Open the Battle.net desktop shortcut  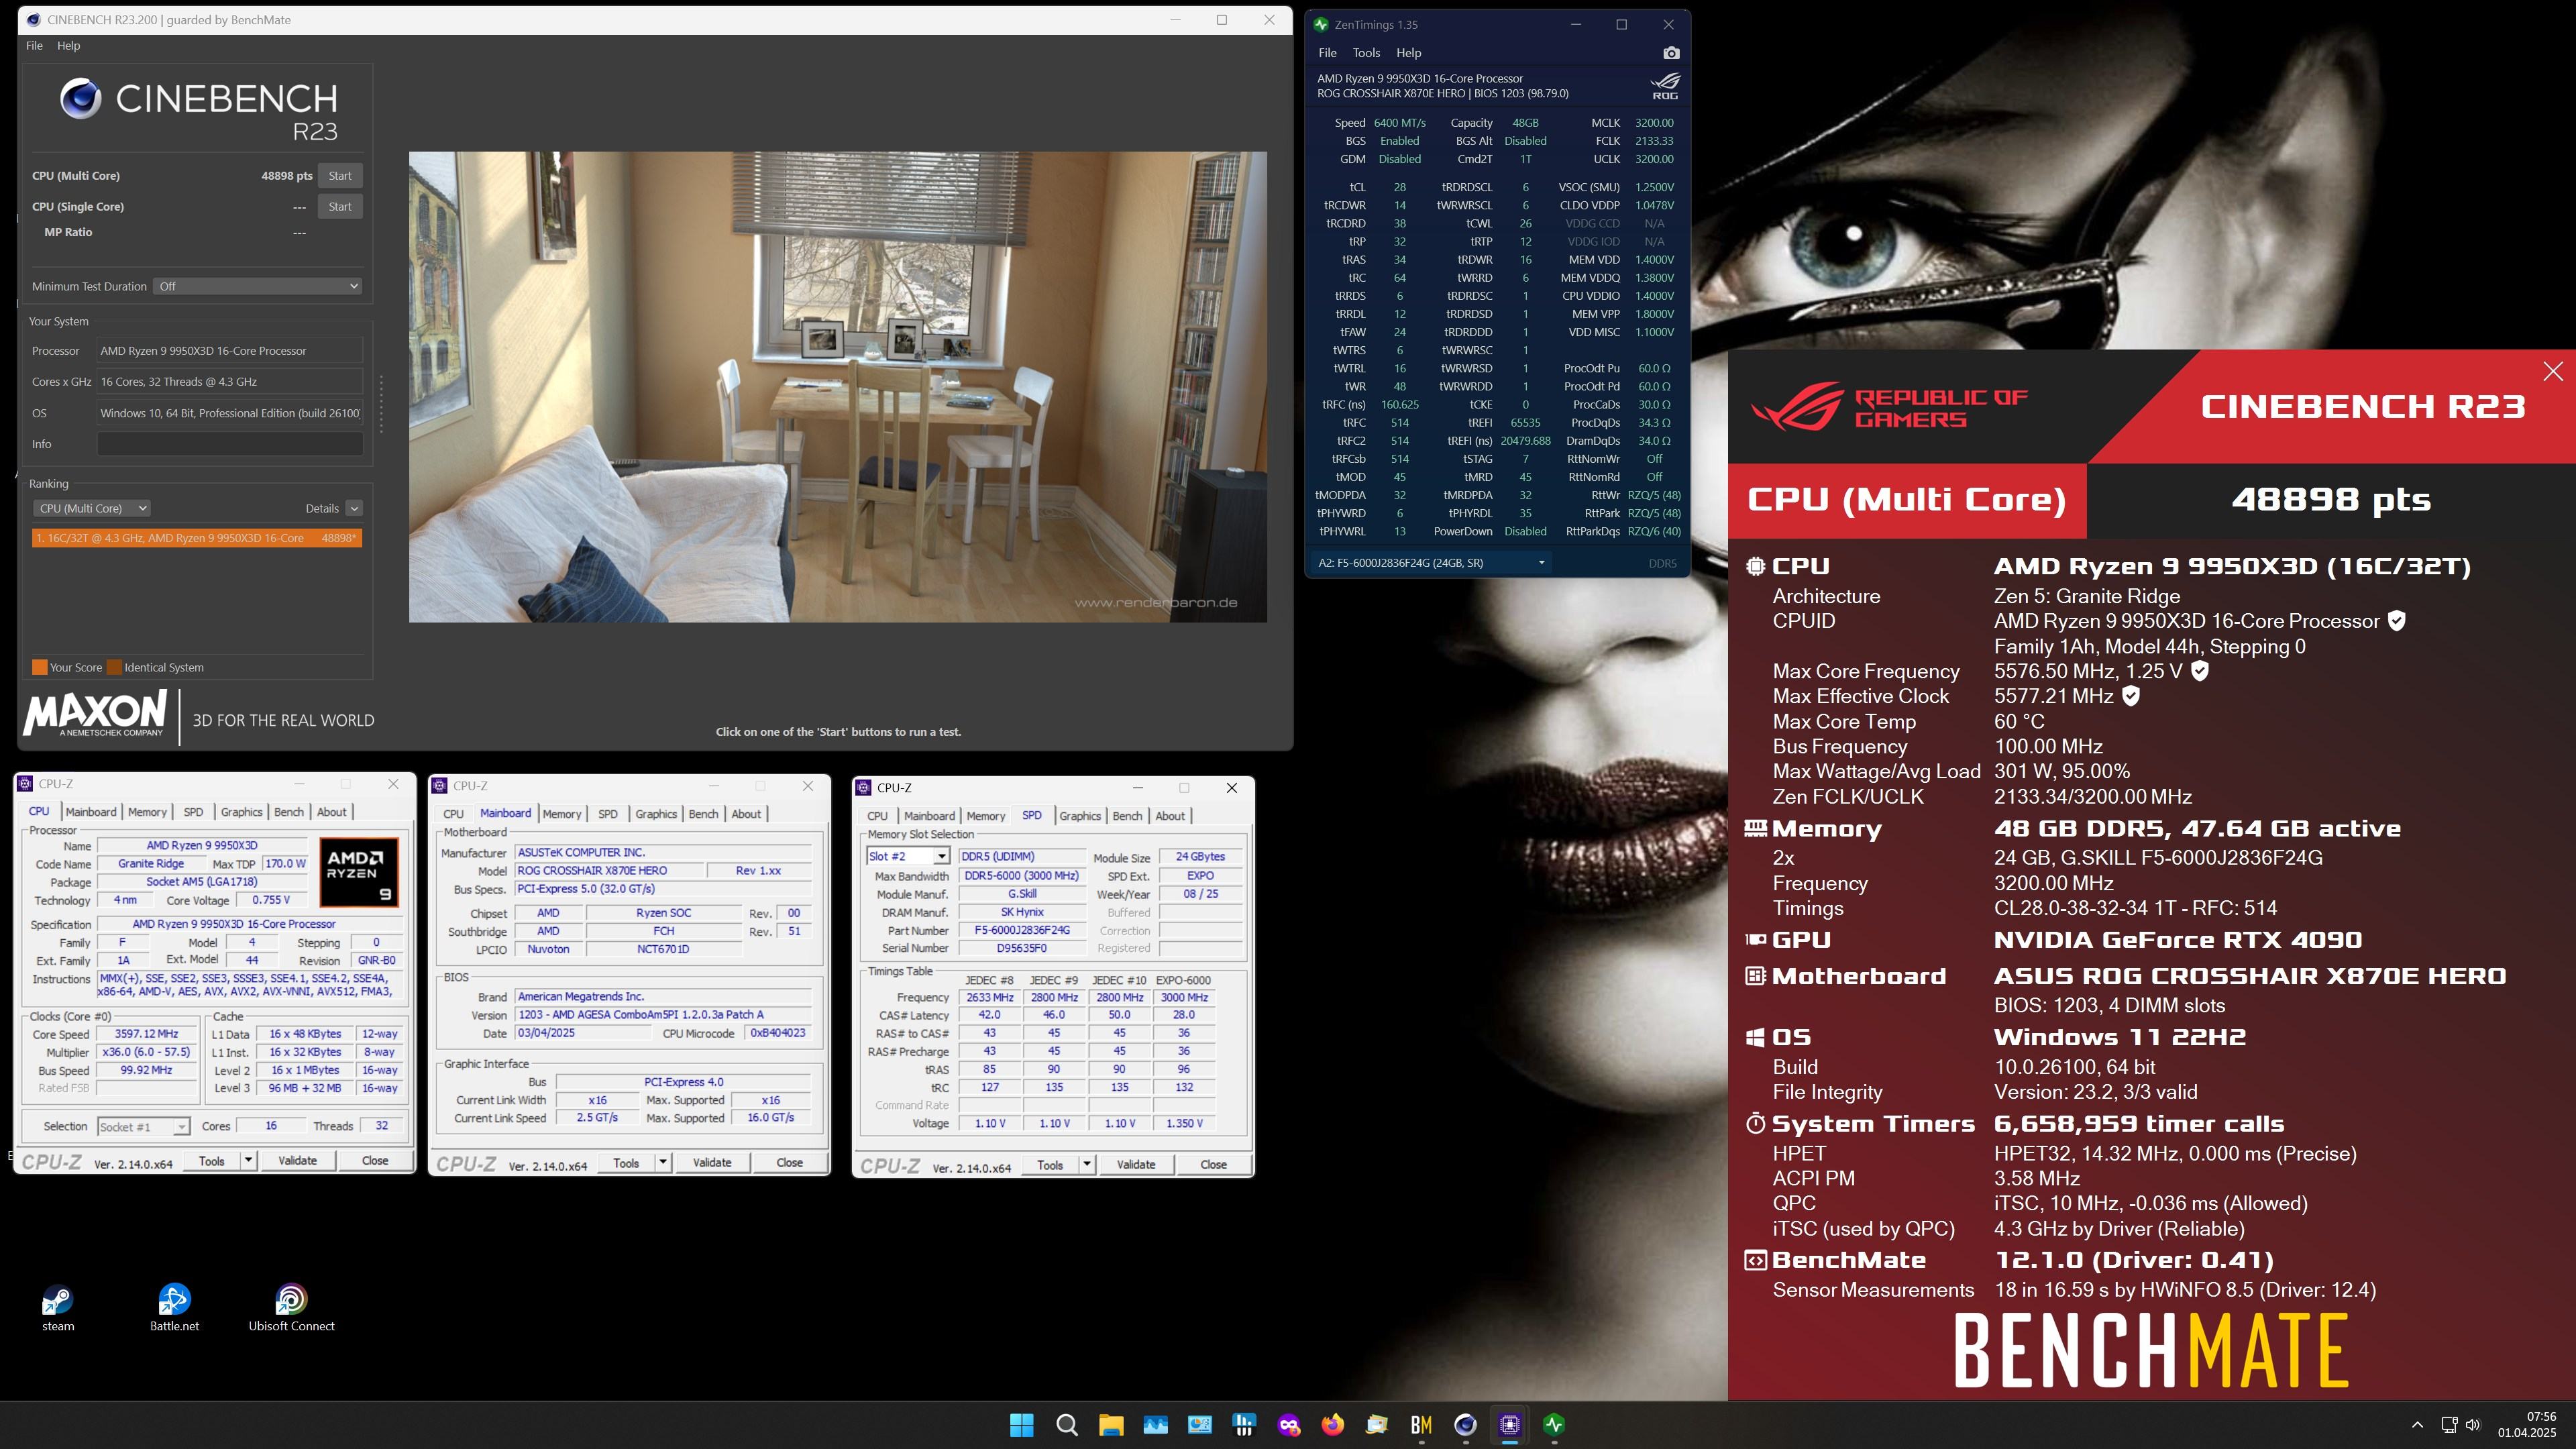pyautogui.click(x=174, y=1301)
